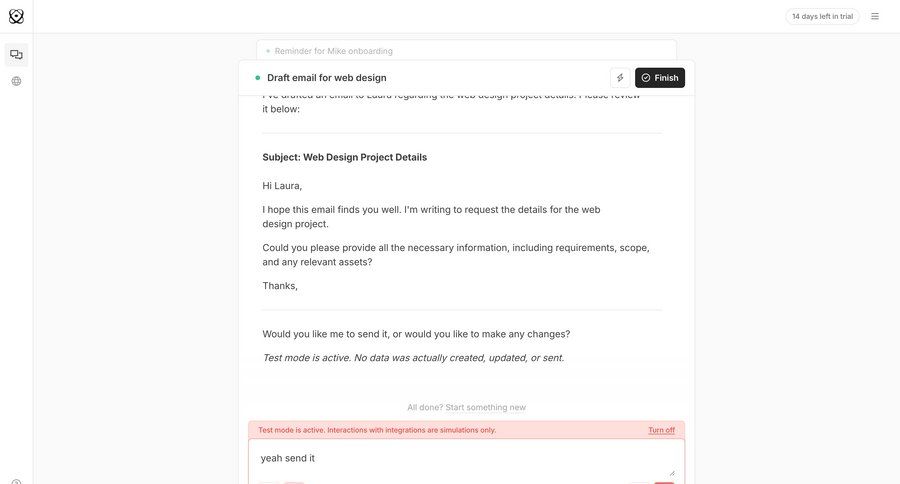Focus the message box containing 'yeah send it'
900x484 pixels.
[460, 458]
